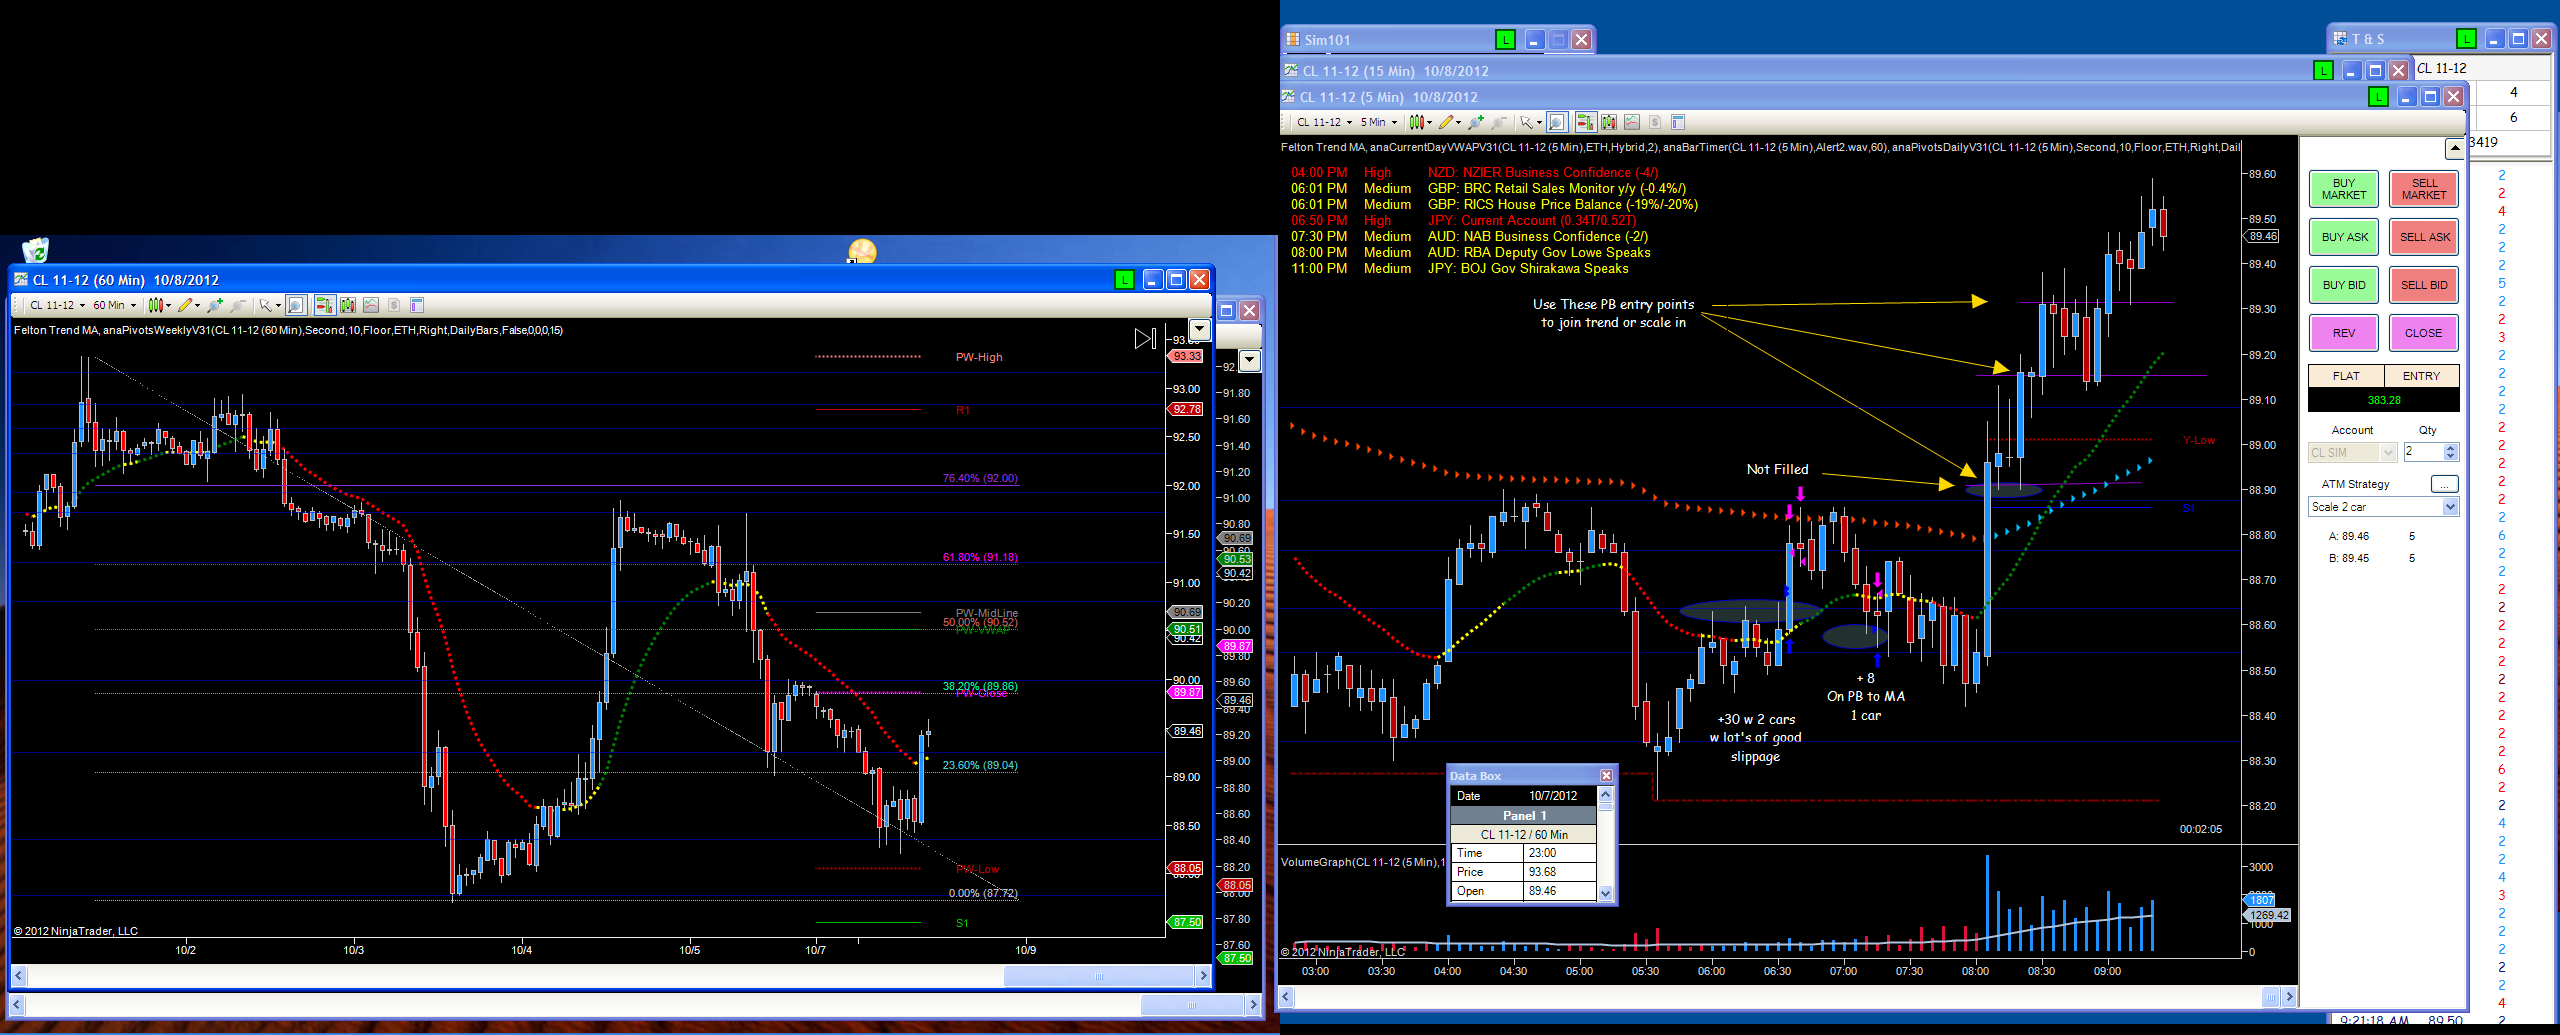This screenshot has height=1035, width=2560.
Task: Toggle green L link button on 15 Min chart
Action: 2323,71
